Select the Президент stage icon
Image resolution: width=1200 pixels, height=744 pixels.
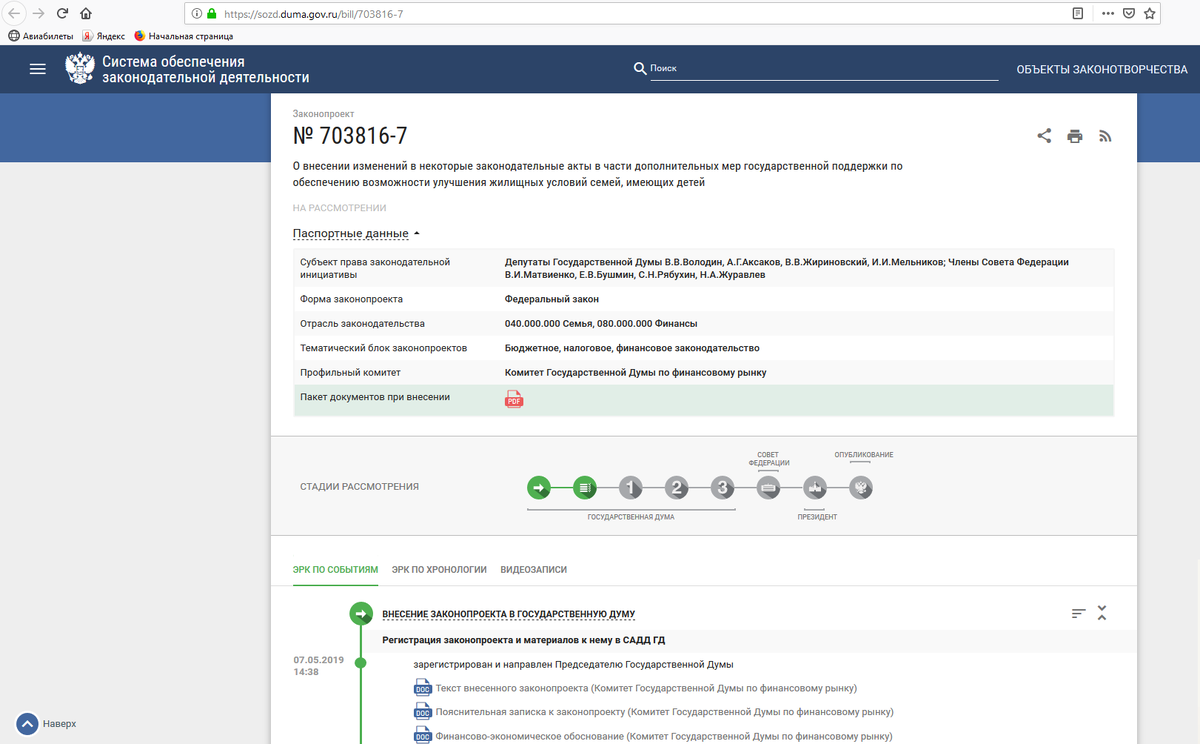[x=815, y=488]
